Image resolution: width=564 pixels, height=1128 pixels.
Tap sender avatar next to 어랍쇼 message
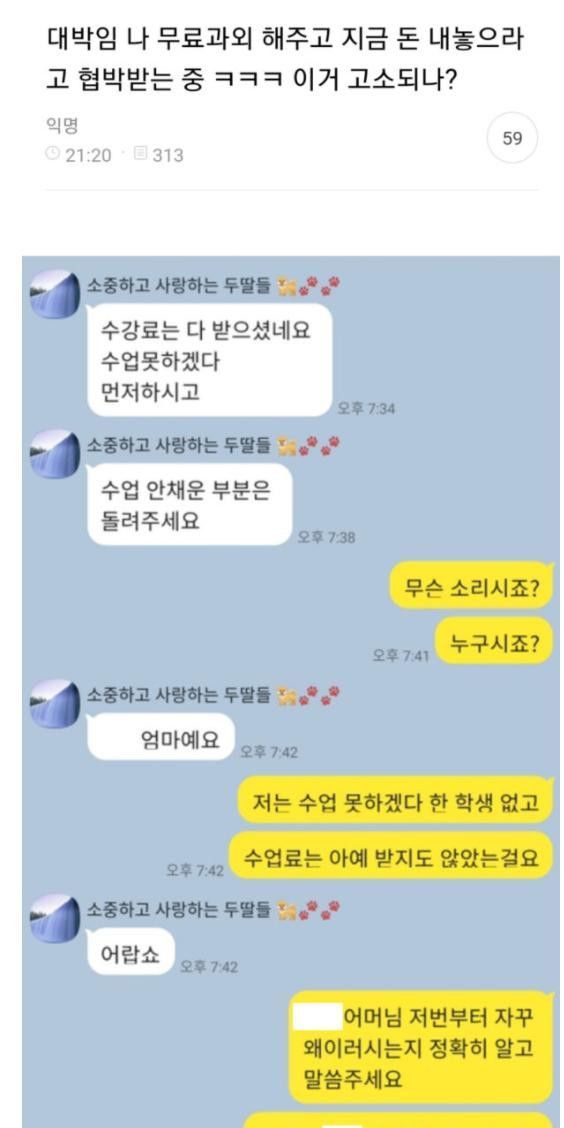55,919
